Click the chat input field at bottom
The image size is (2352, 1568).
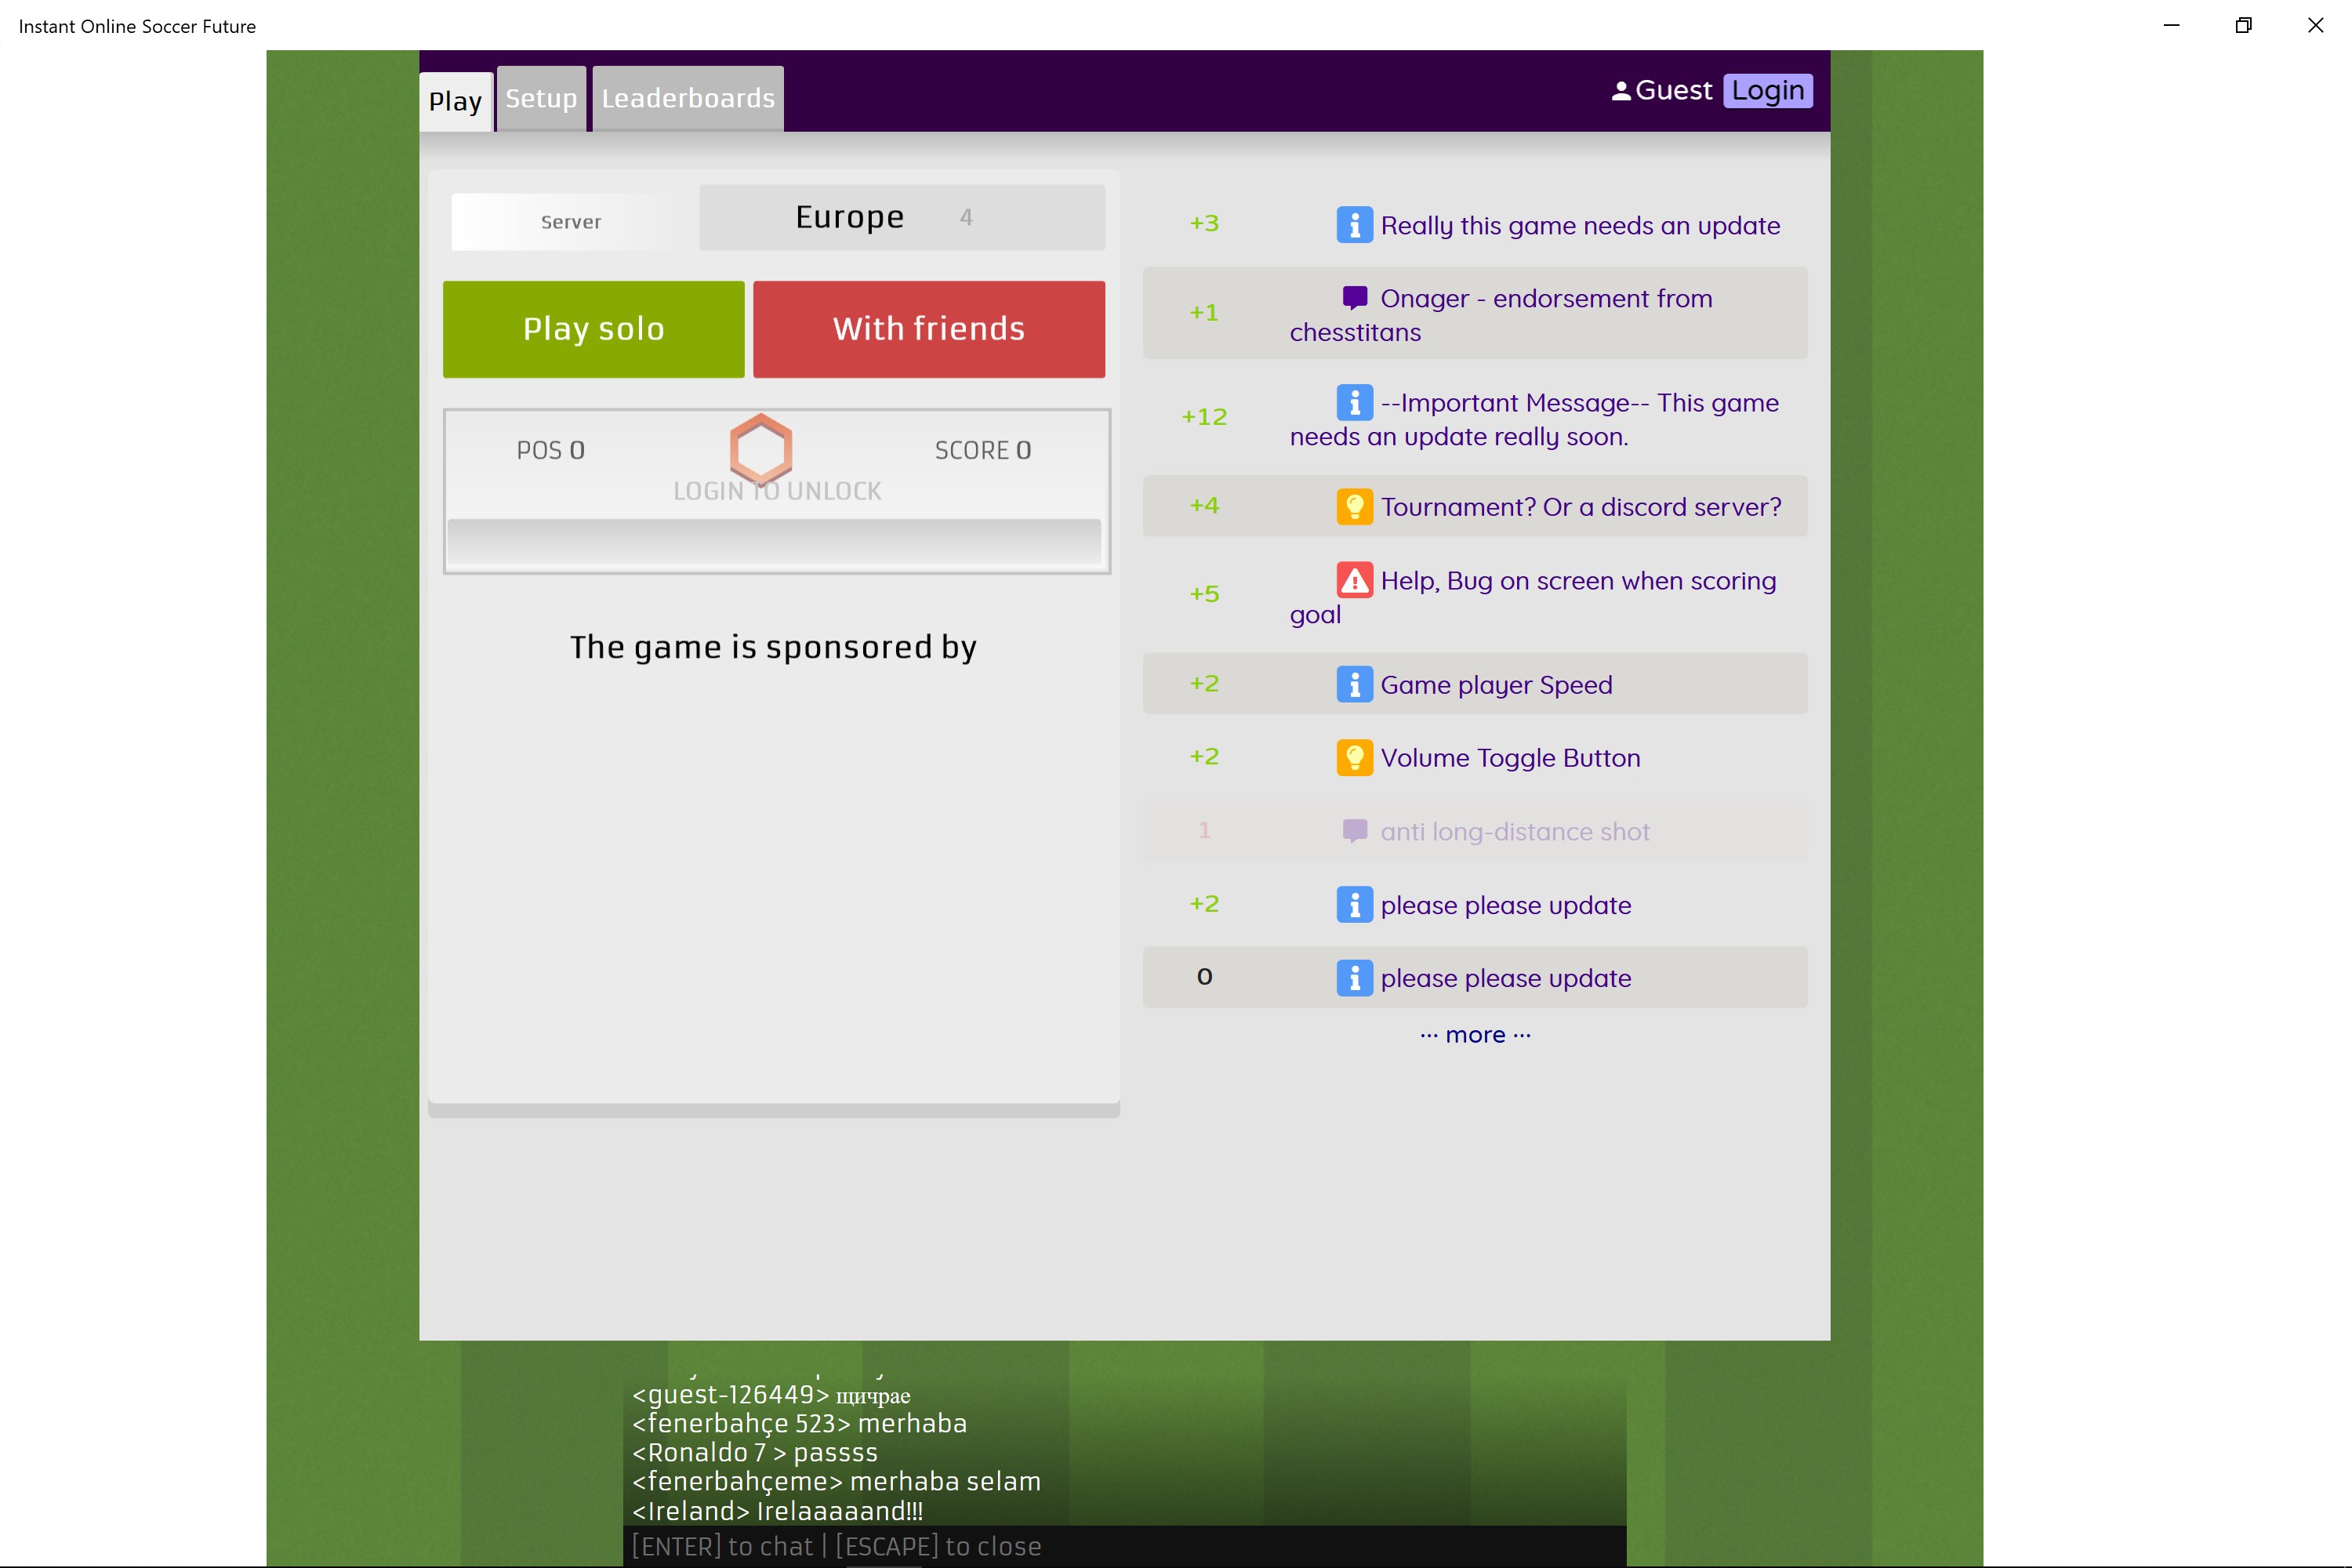tap(1124, 1546)
